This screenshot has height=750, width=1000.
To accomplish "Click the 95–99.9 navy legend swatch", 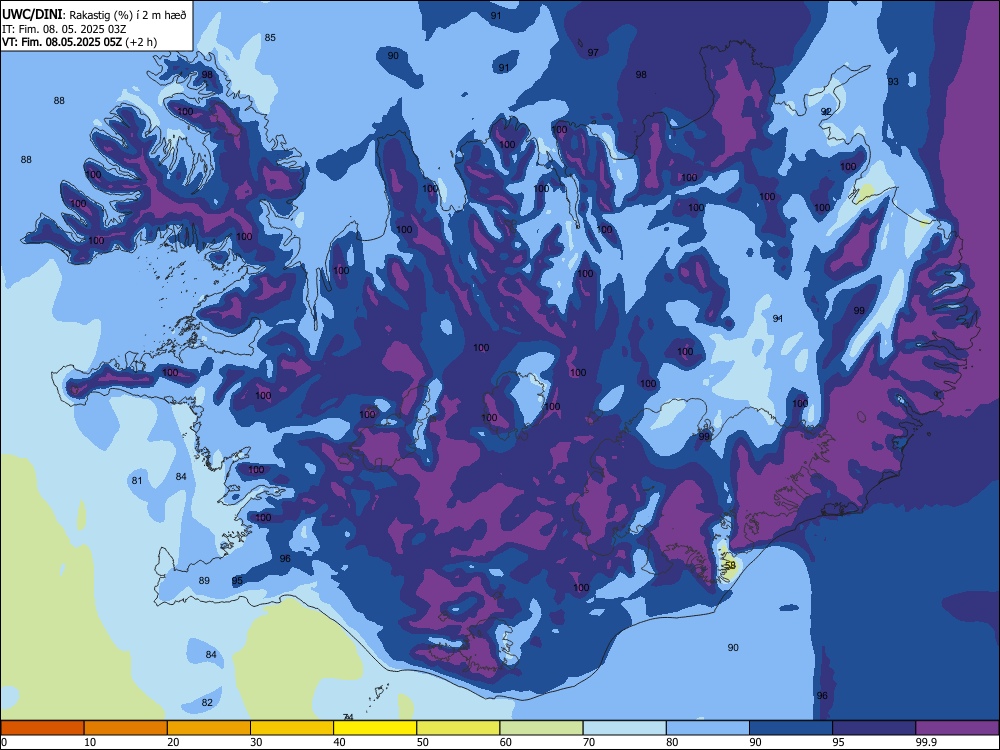I will click(x=874, y=728).
